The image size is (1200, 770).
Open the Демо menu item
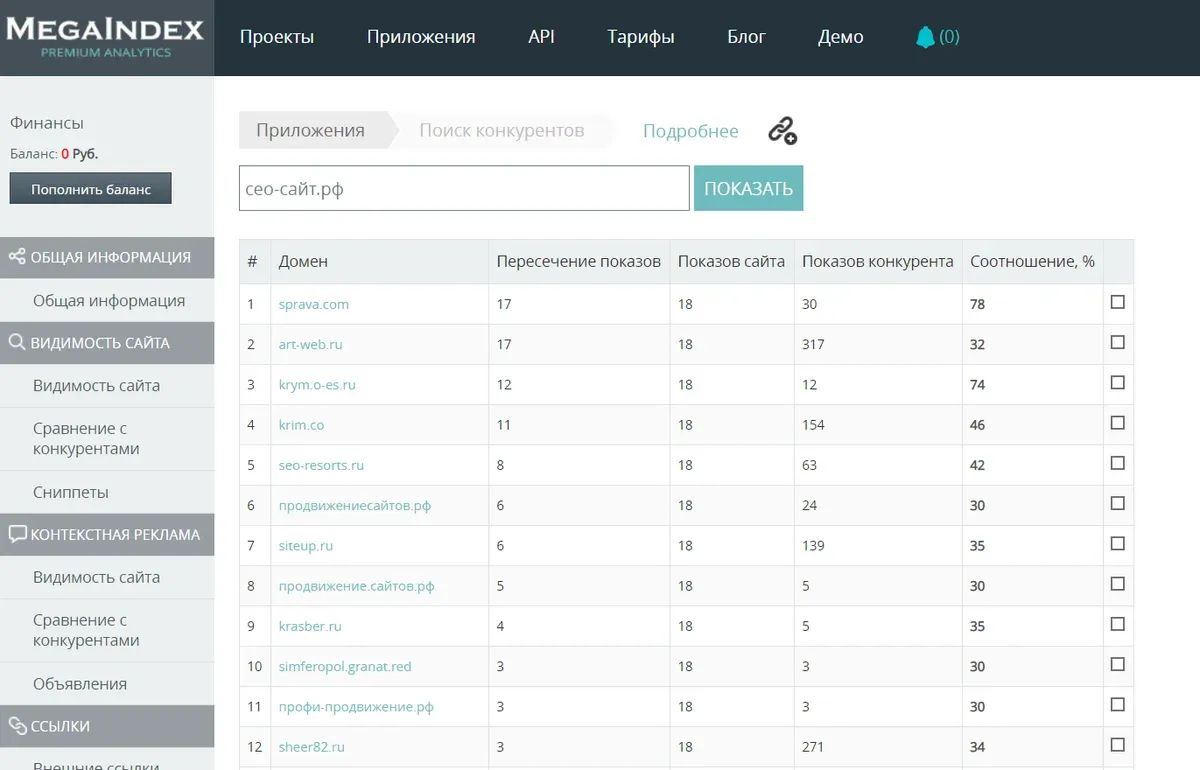tap(841, 37)
